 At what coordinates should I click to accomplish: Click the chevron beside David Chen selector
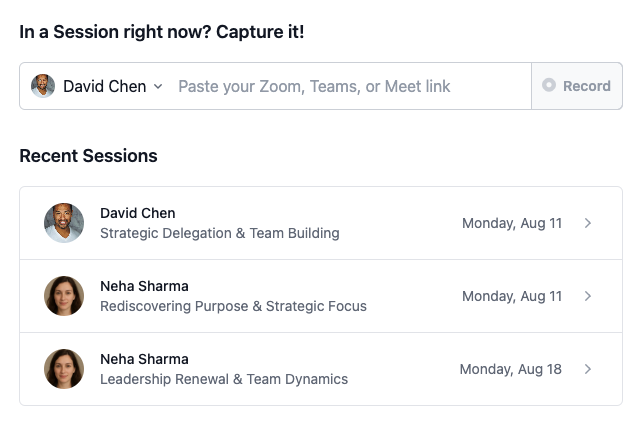(x=158, y=86)
